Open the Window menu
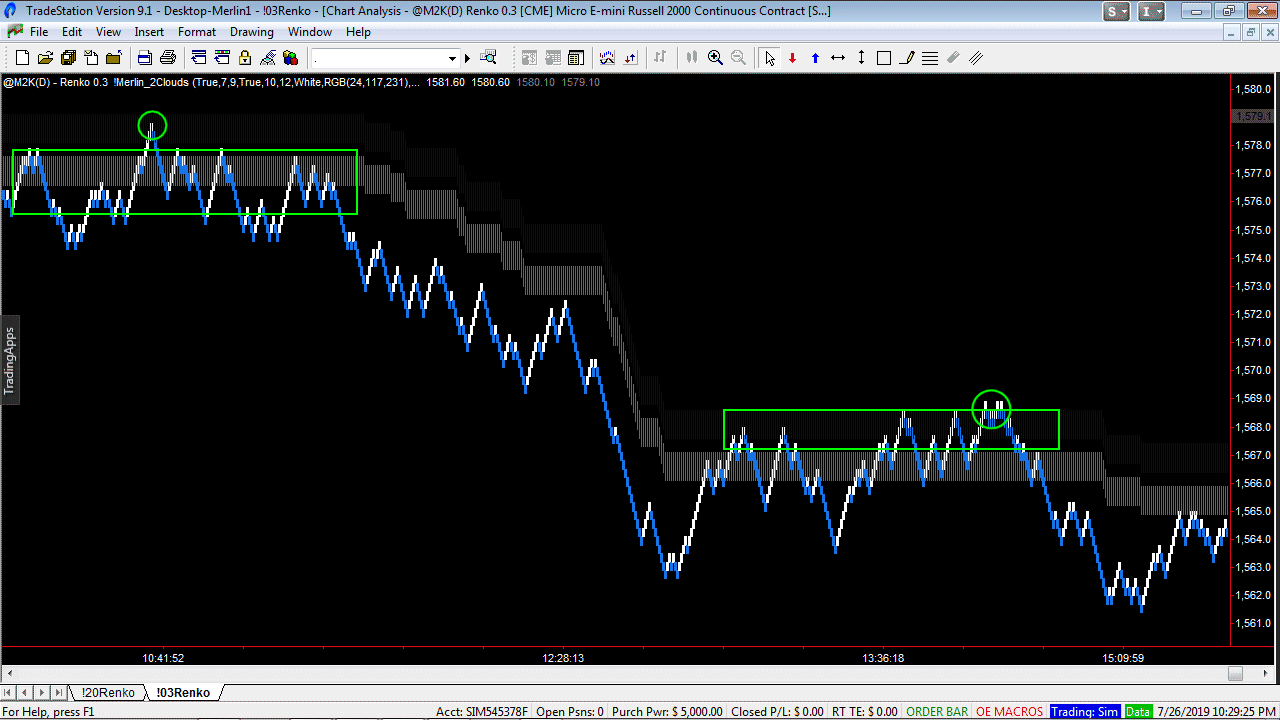Screen dimensions: 1280x720 click(x=310, y=32)
